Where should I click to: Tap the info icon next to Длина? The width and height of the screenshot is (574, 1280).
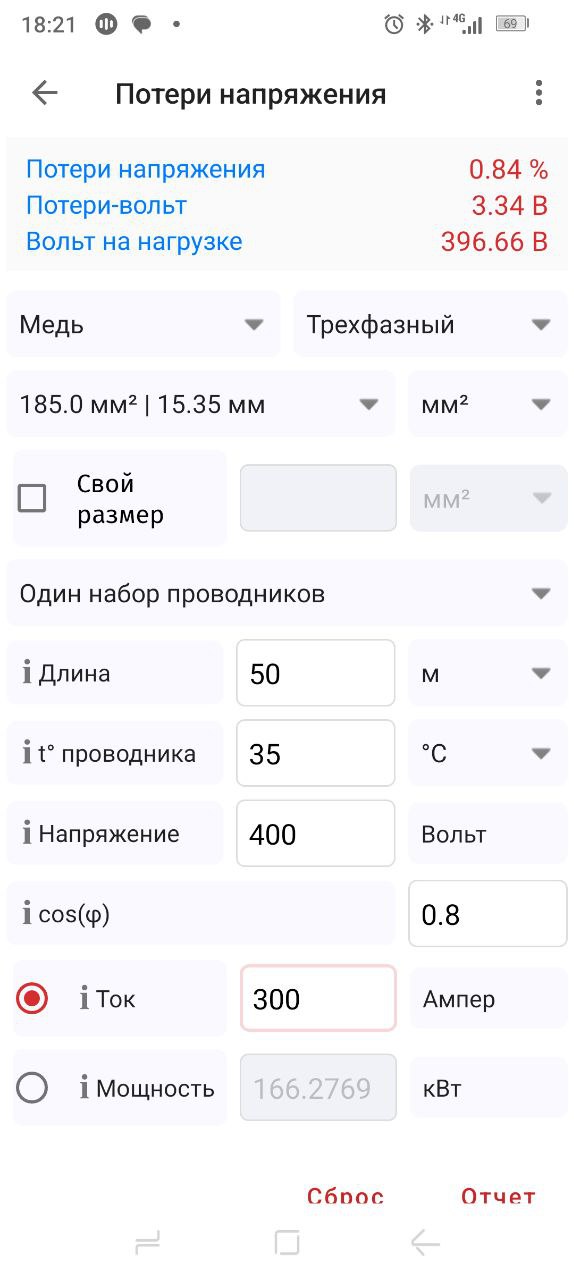(x=27, y=673)
